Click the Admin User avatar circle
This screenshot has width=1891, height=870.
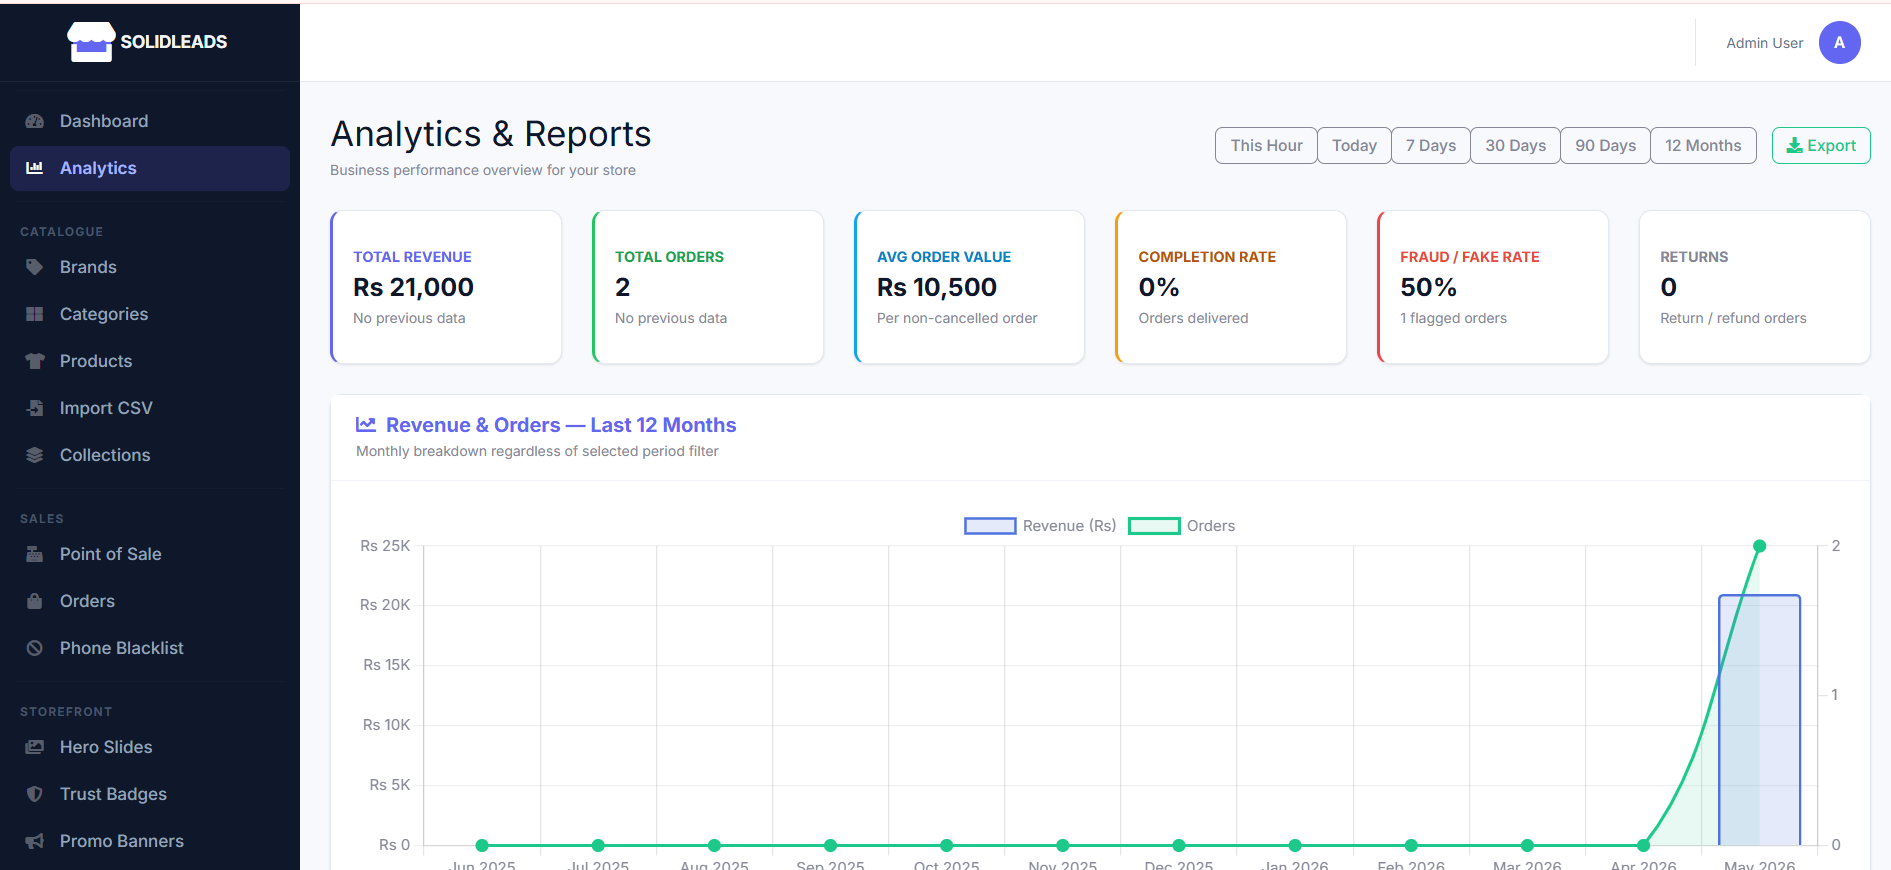[1839, 43]
